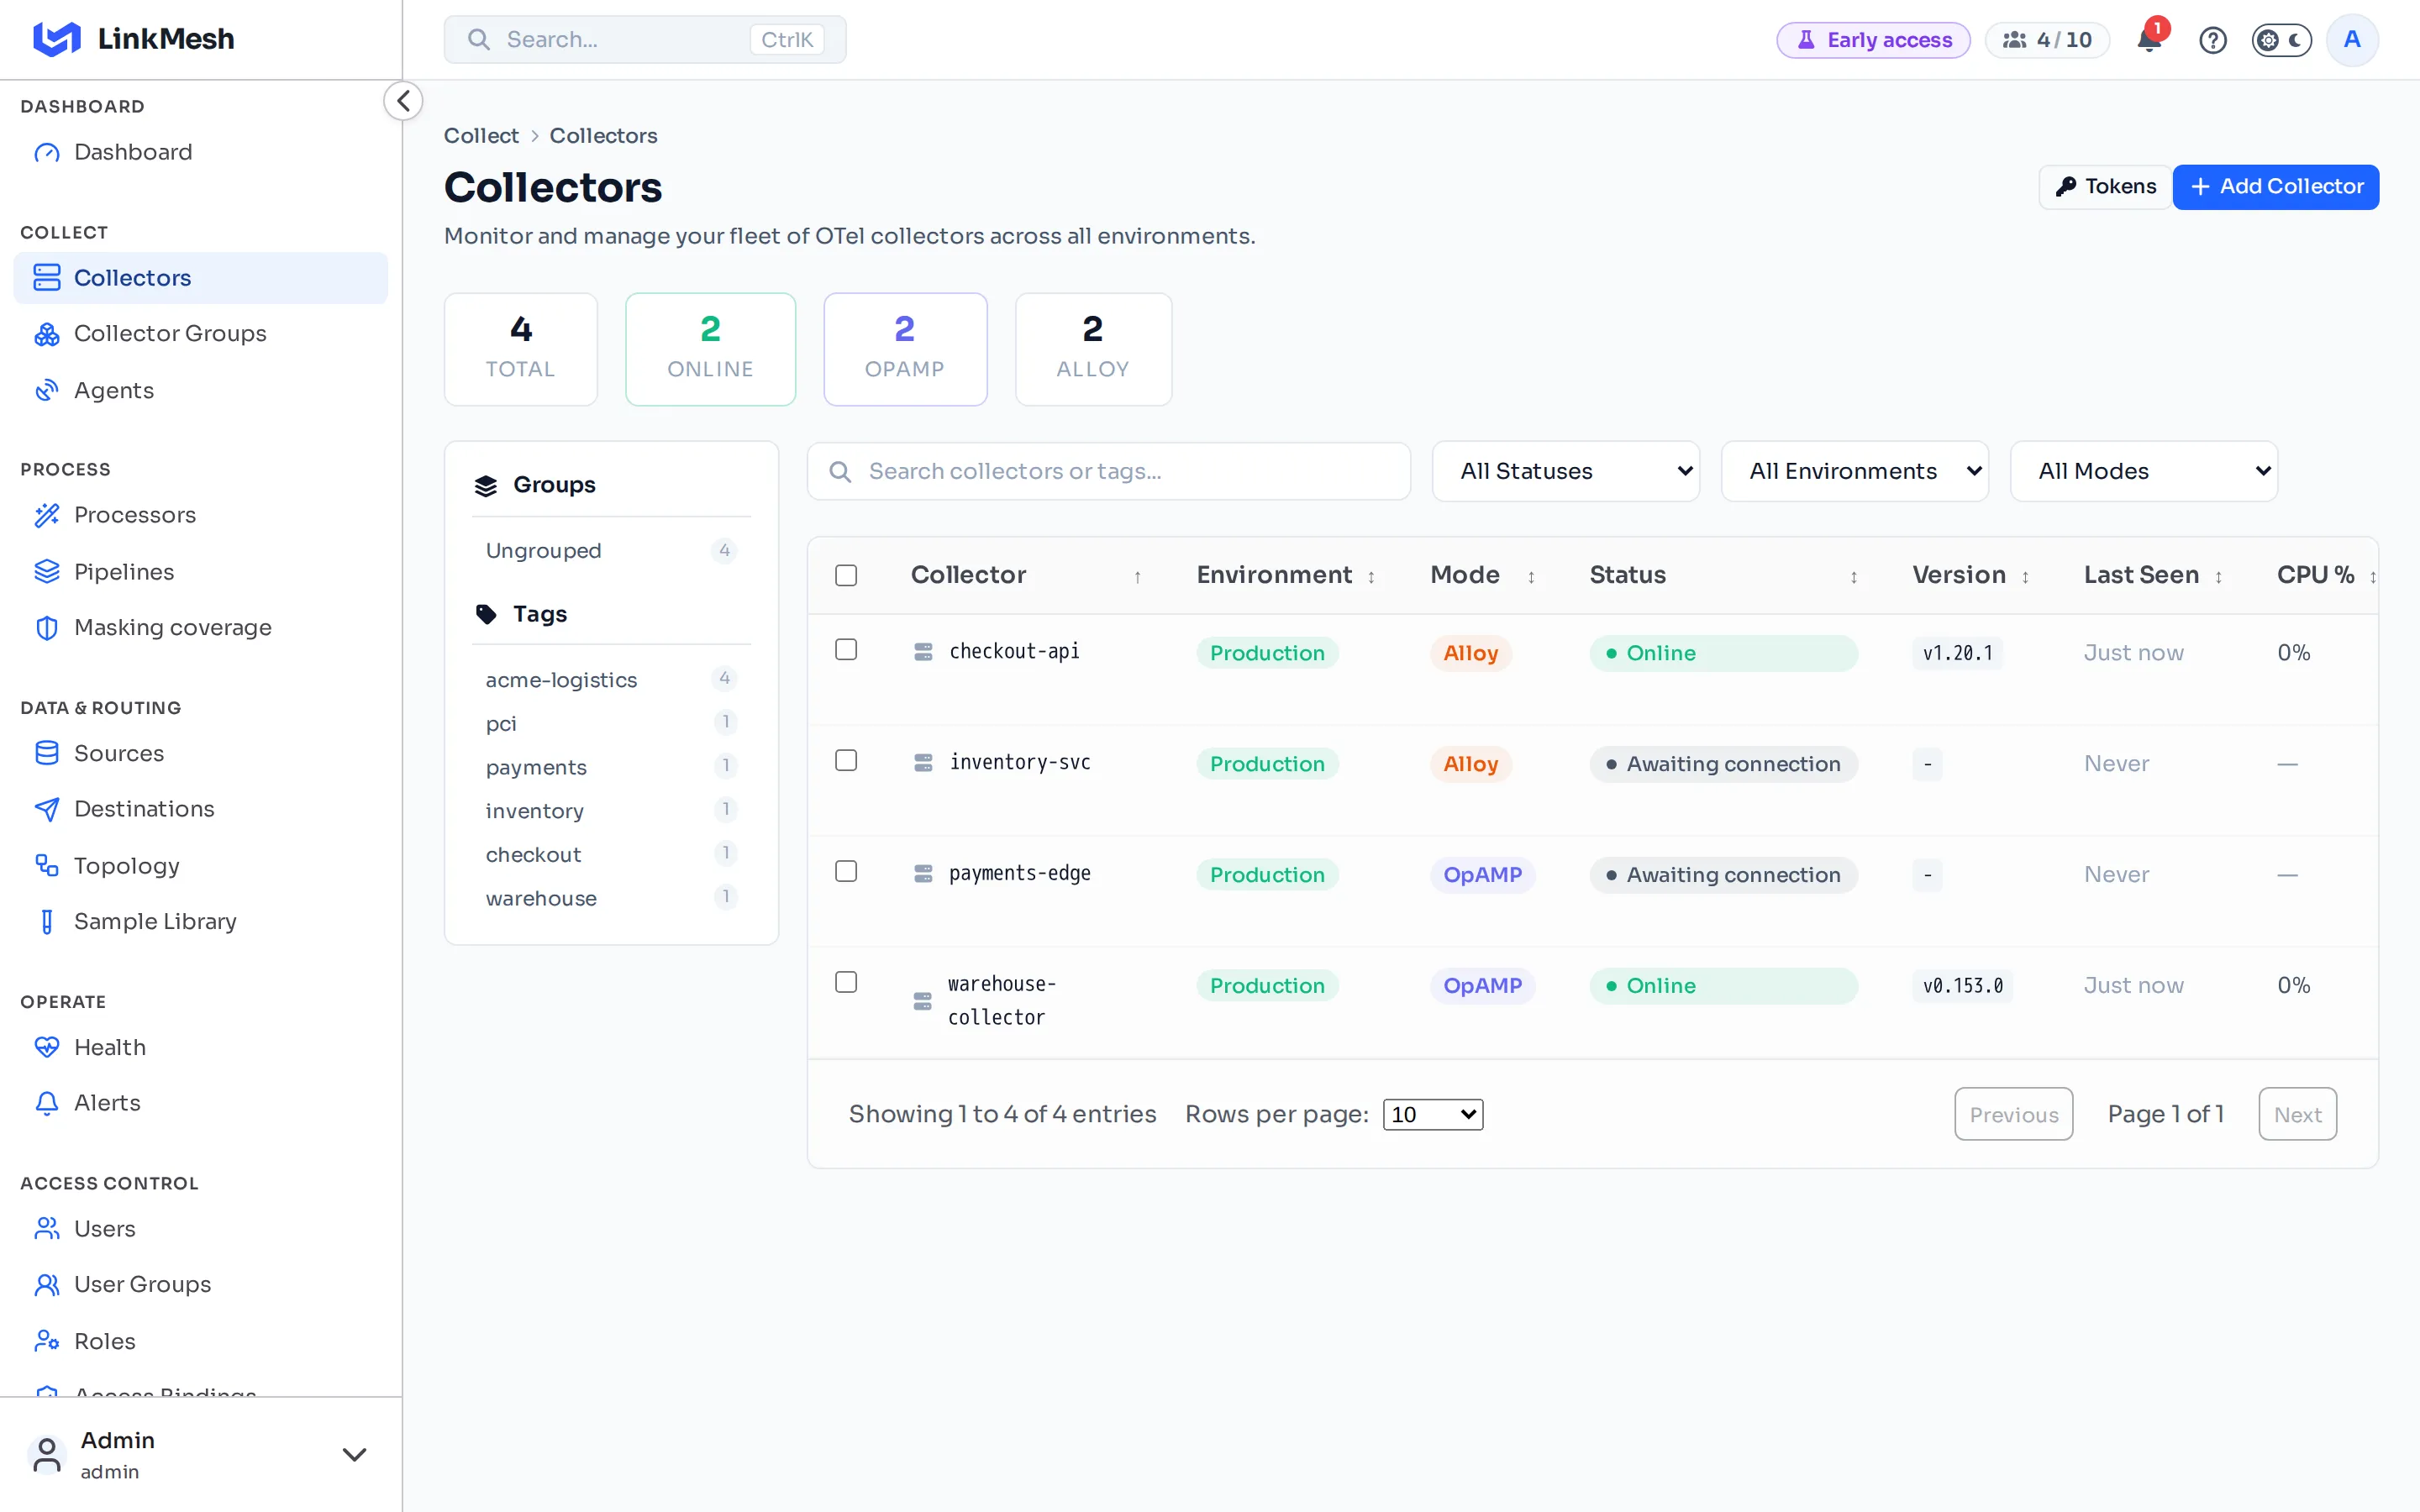Image resolution: width=2420 pixels, height=1512 pixels.
Task: Open the help question mark icon
Action: coord(2212,40)
